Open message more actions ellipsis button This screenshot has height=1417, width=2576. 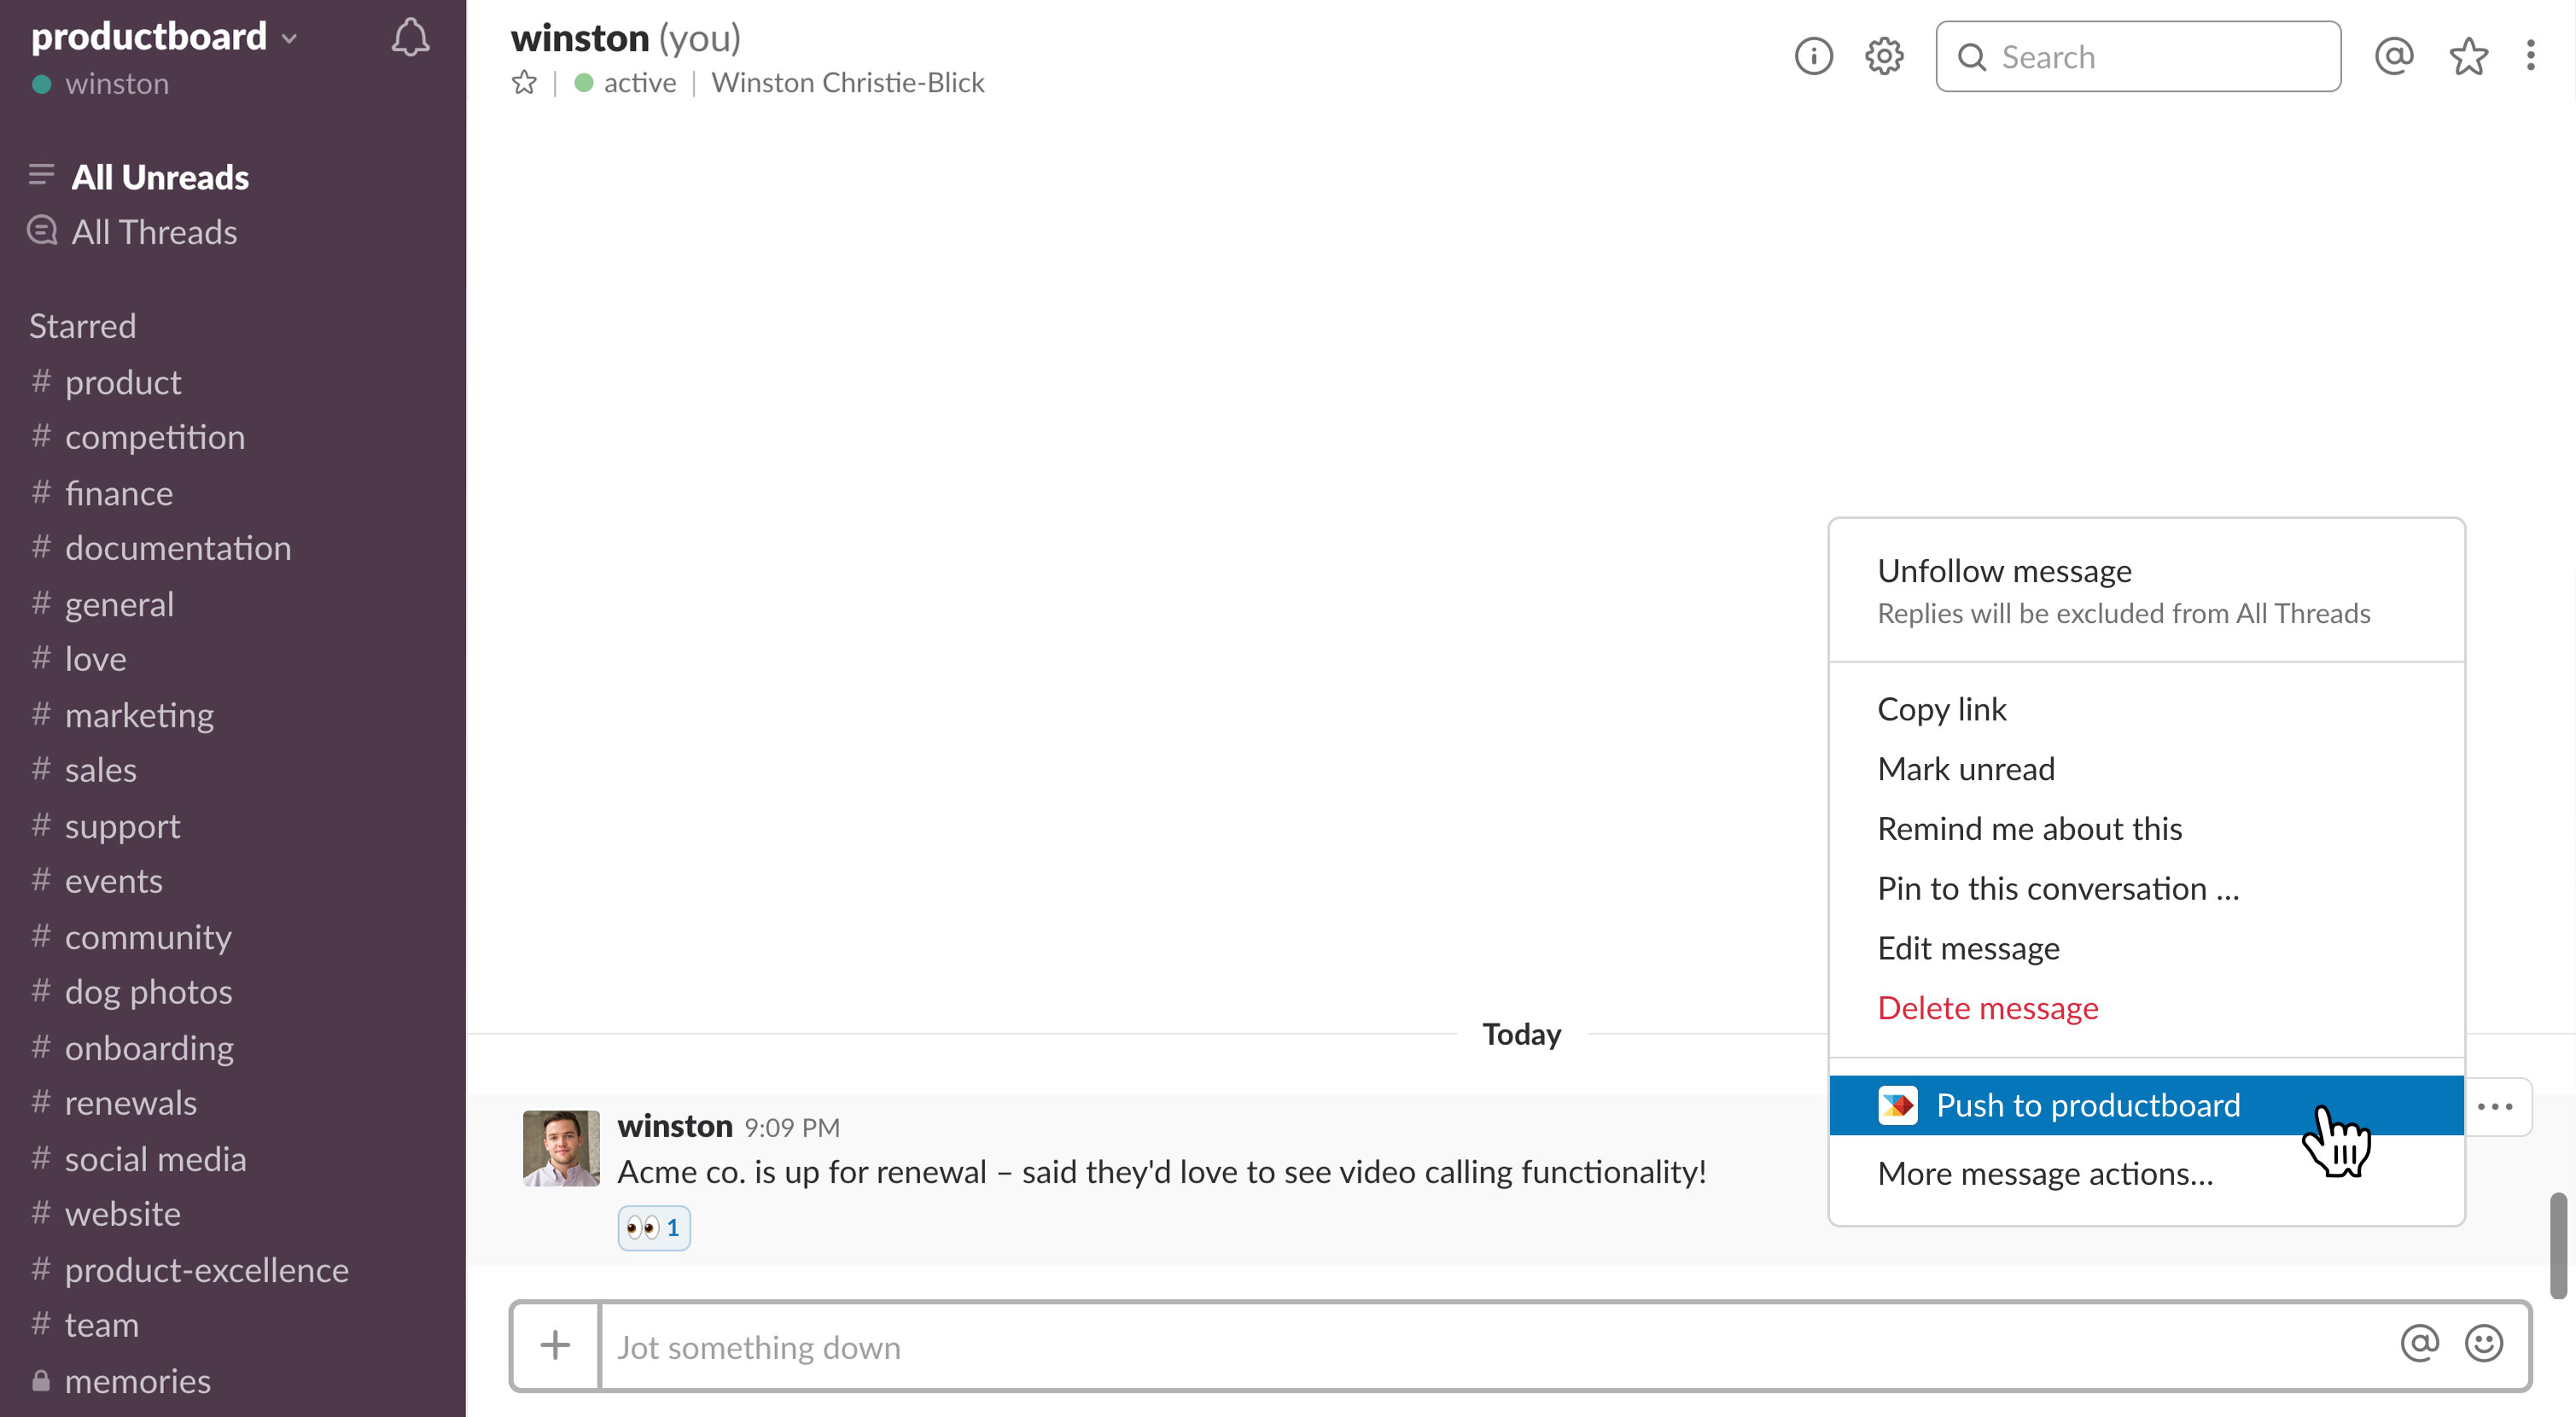(x=2496, y=1106)
